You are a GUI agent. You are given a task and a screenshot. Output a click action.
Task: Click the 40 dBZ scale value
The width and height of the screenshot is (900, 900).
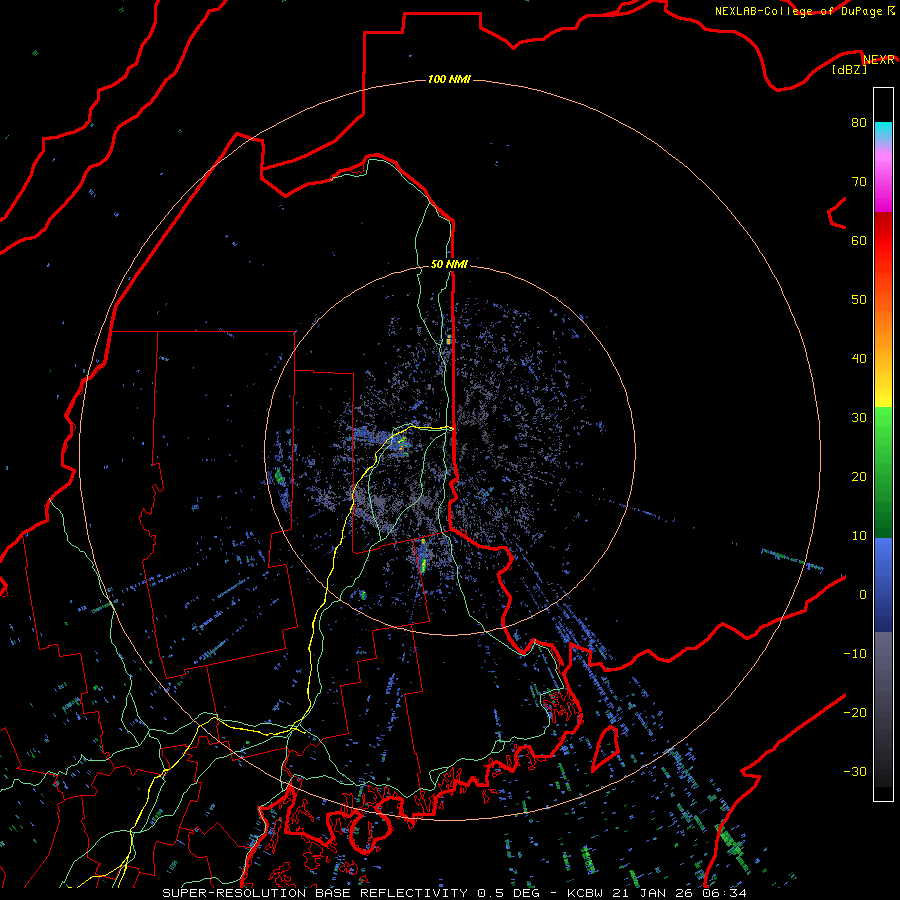click(x=859, y=359)
